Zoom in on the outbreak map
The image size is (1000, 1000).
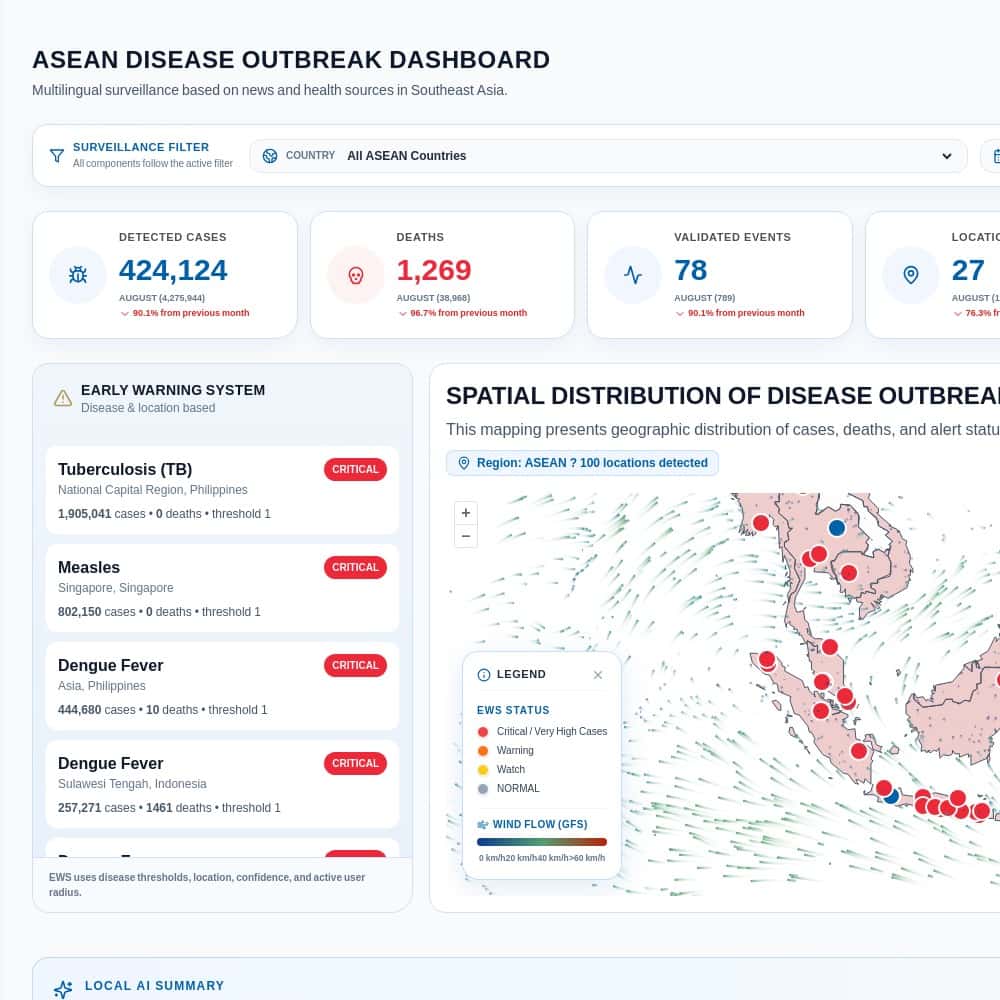(466, 513)
